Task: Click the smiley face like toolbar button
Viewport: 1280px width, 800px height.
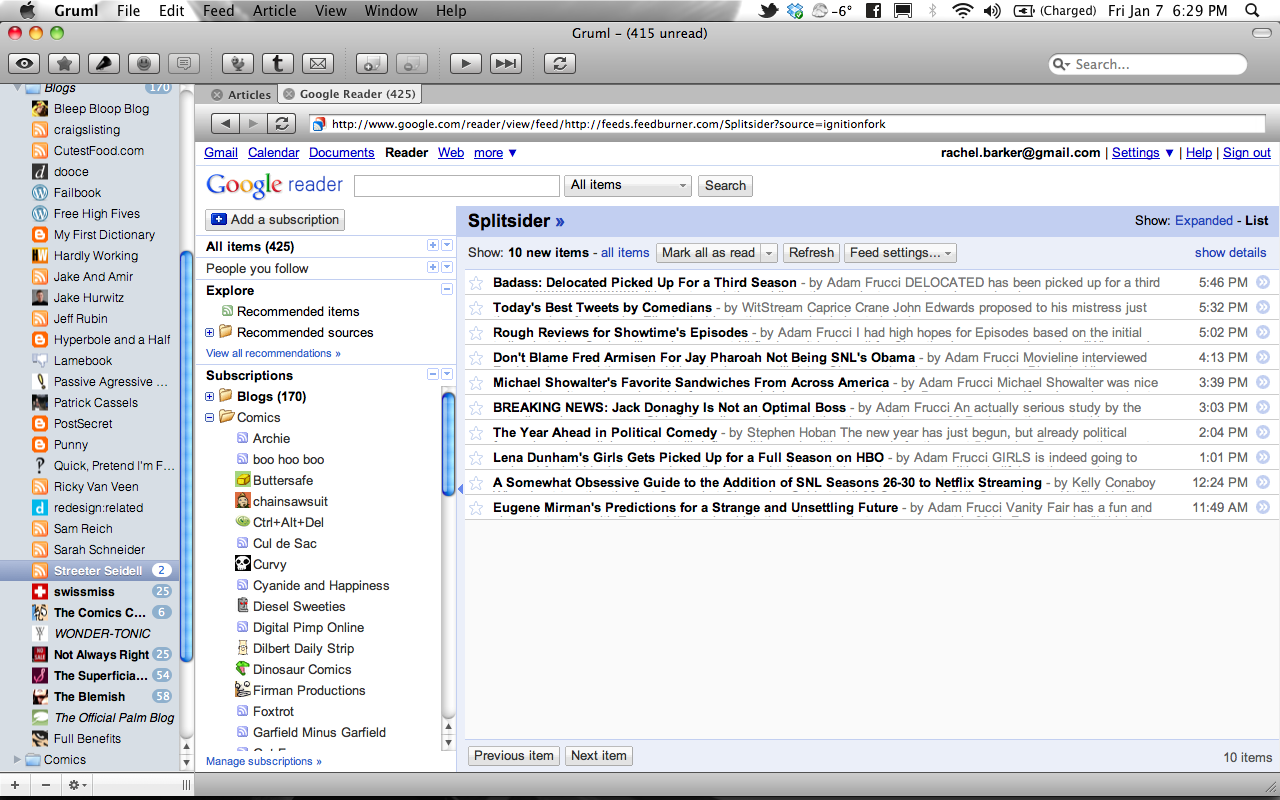Action: tap(144, 63)
